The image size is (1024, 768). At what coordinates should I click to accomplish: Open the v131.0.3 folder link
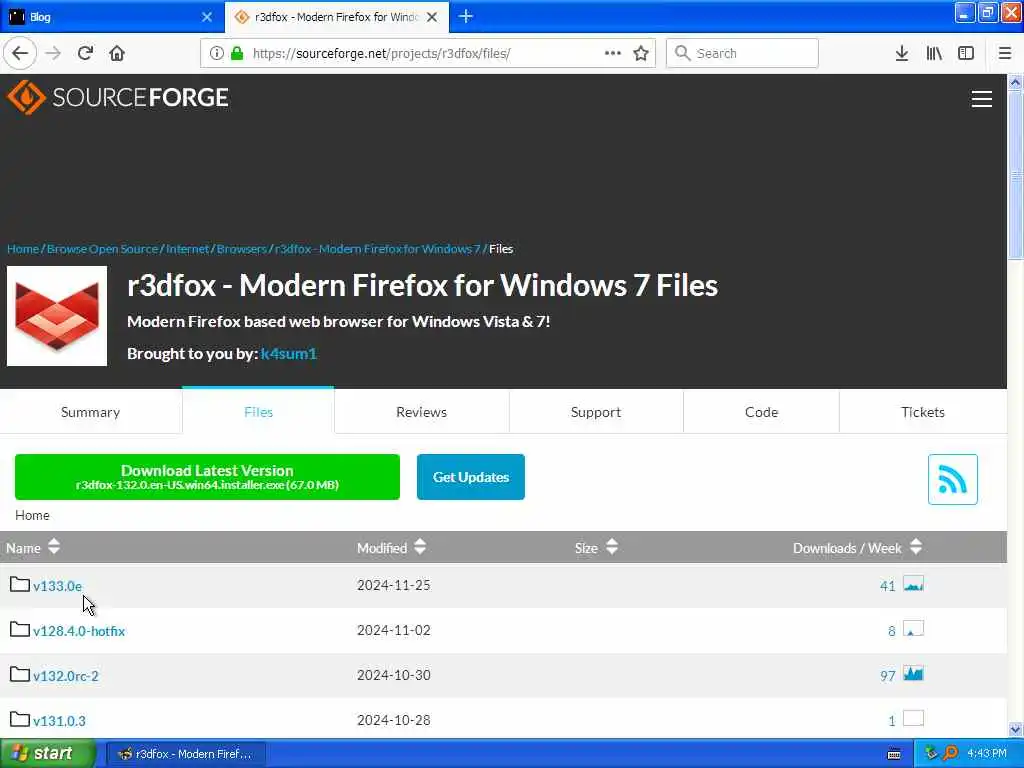click(x=59, y=721)
